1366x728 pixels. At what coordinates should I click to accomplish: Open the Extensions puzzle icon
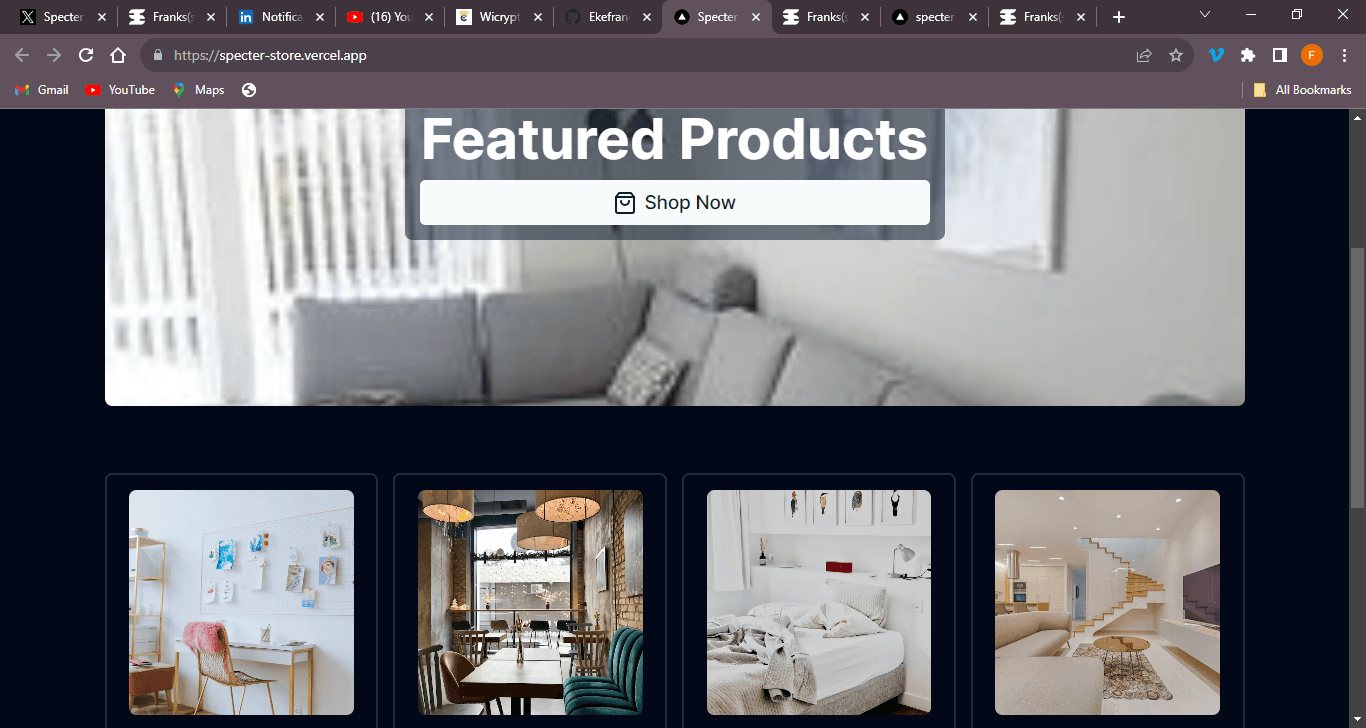pos(1248,55)
